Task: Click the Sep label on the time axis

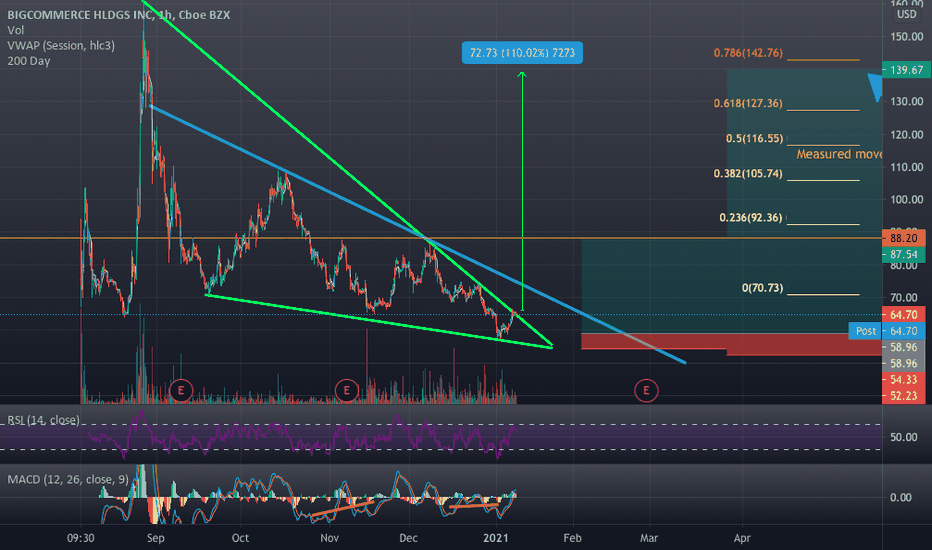Action: [x=155, y=538]
